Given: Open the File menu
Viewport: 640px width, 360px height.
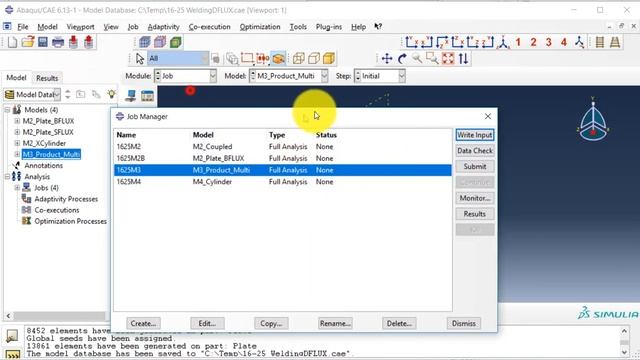Looking at the screenshot, I should tap(22, 27).
